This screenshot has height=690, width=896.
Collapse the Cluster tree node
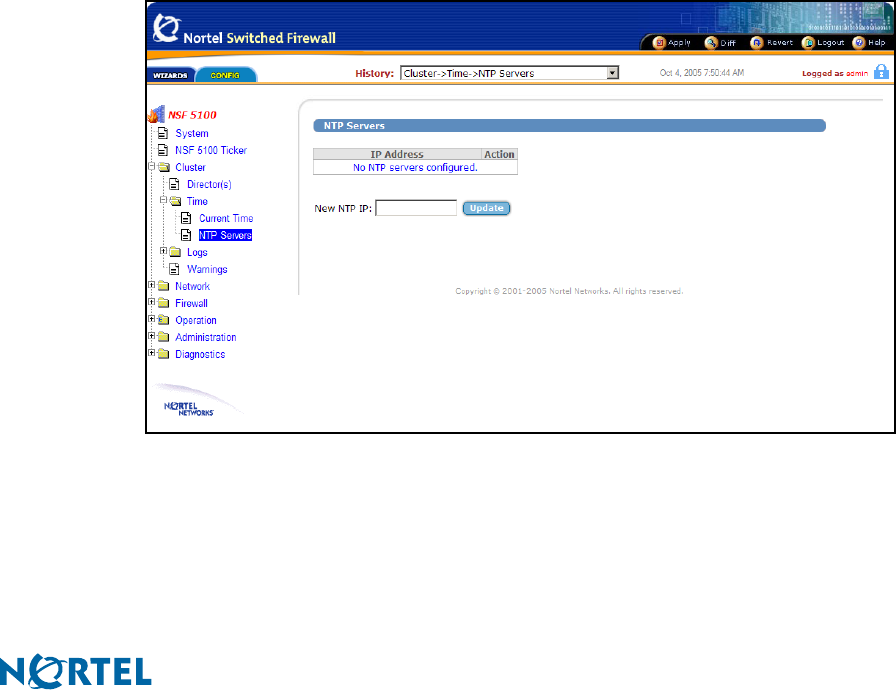(151, 166)
